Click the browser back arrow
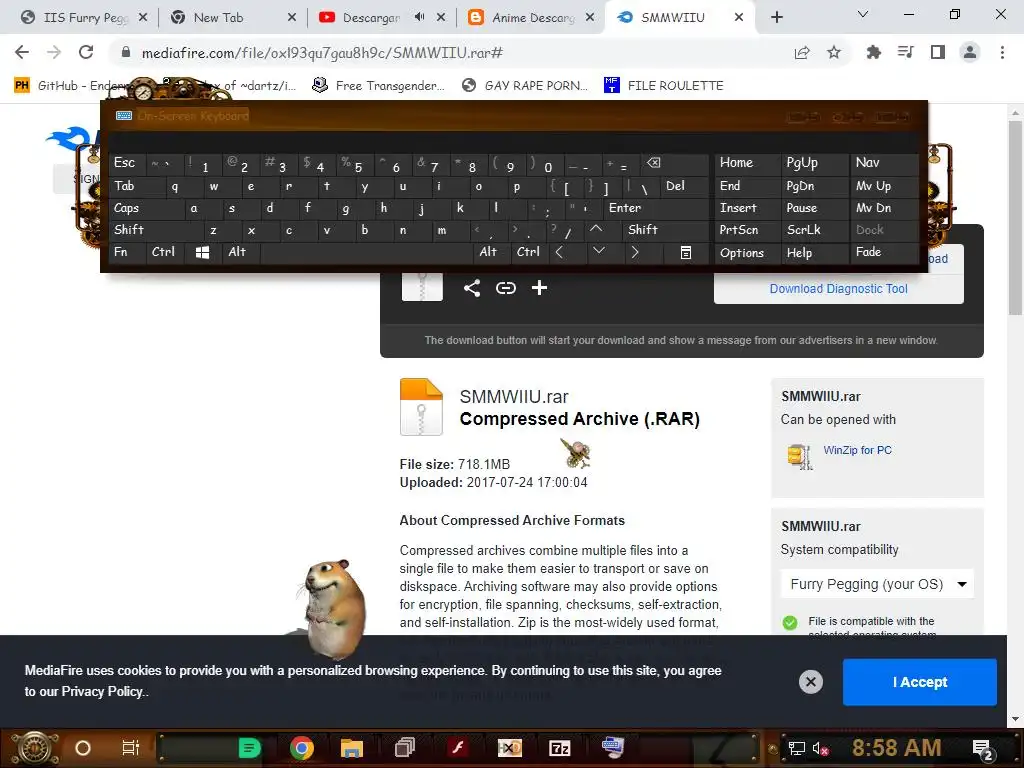This screenshot has height=768, width=1024. (22, 52)
